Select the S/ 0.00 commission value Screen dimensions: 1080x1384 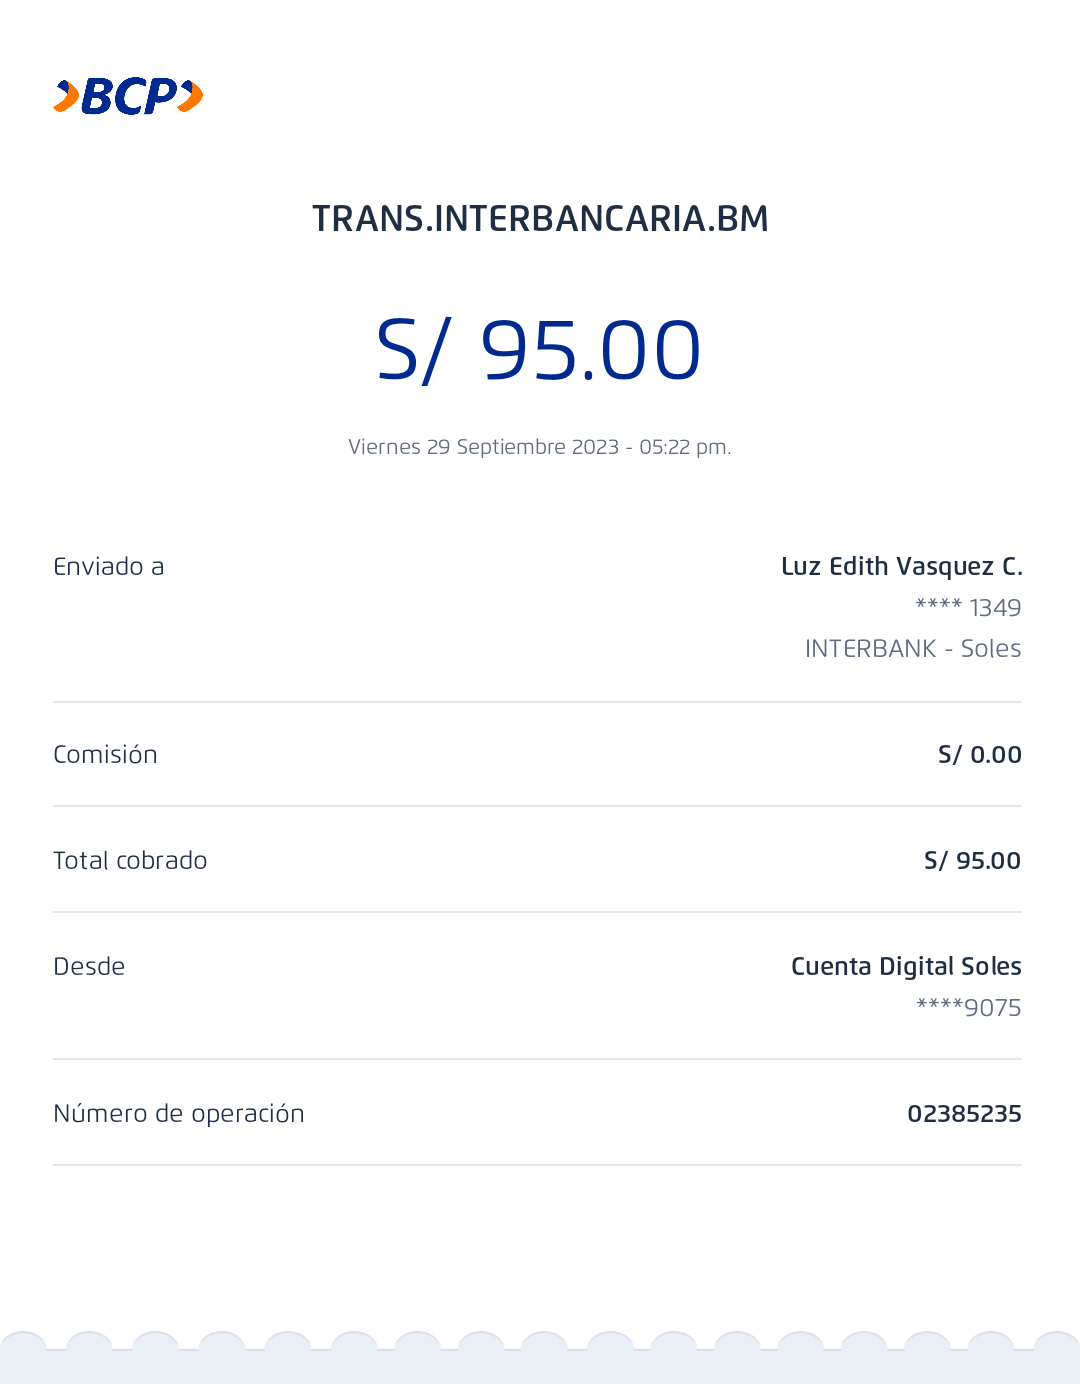point(979,755)
